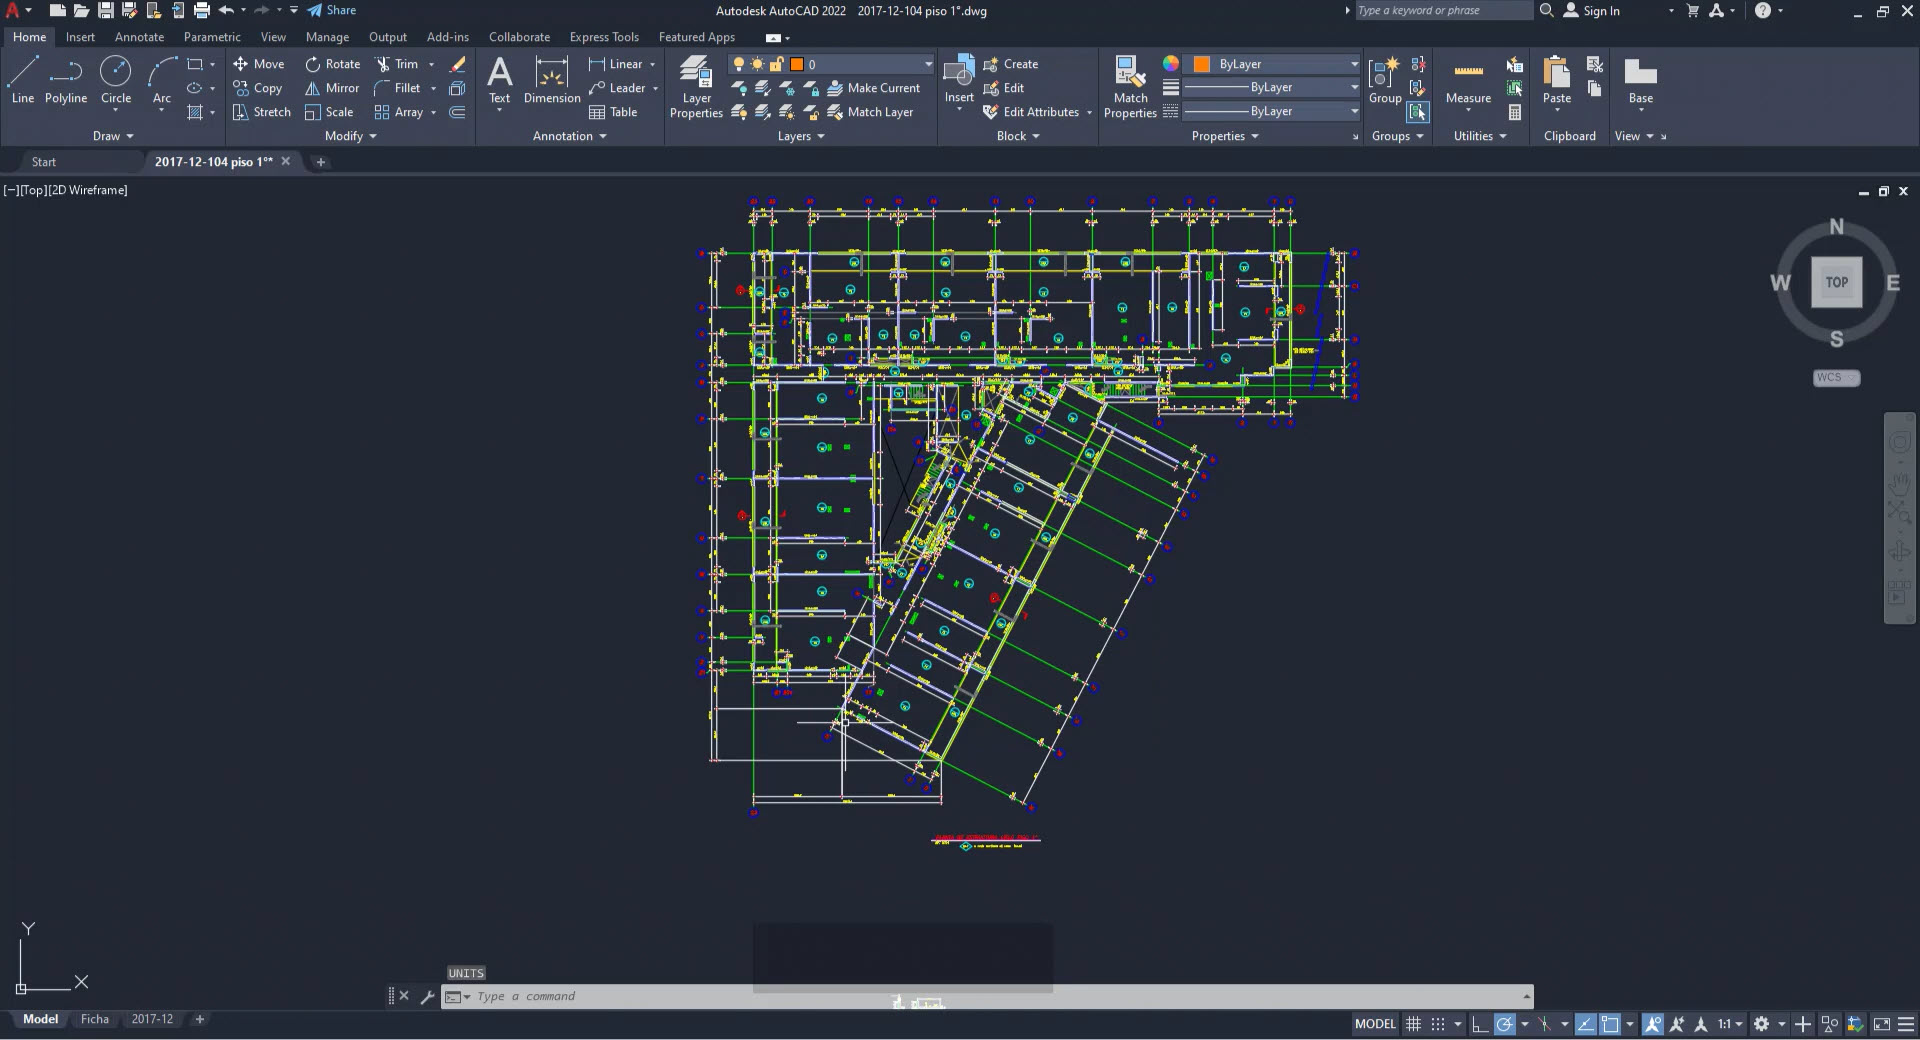Switch to the Ficha layout tab
This screenshot has width=1920, height=1040.
pos(95,1019)
